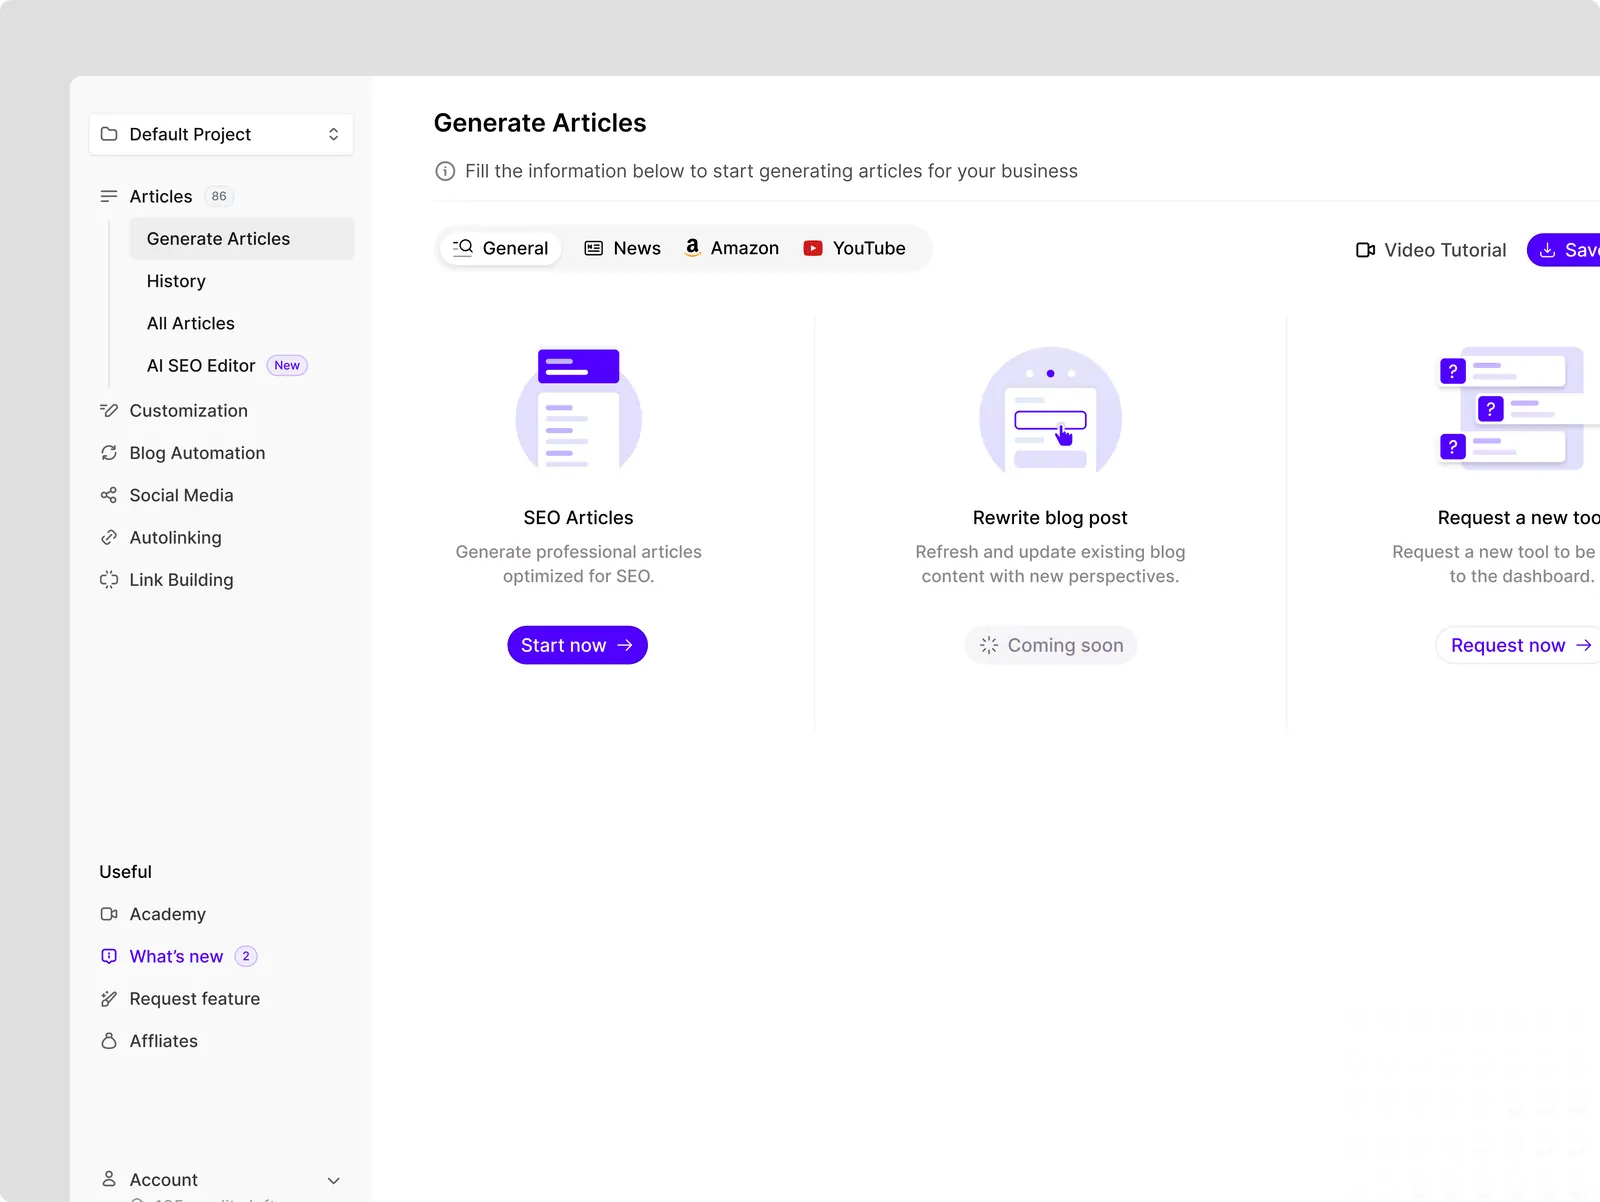This screenshot has height=1202, width=1600.
Task: Click the Blog Automation refresh icon
Action: point(109,453)
